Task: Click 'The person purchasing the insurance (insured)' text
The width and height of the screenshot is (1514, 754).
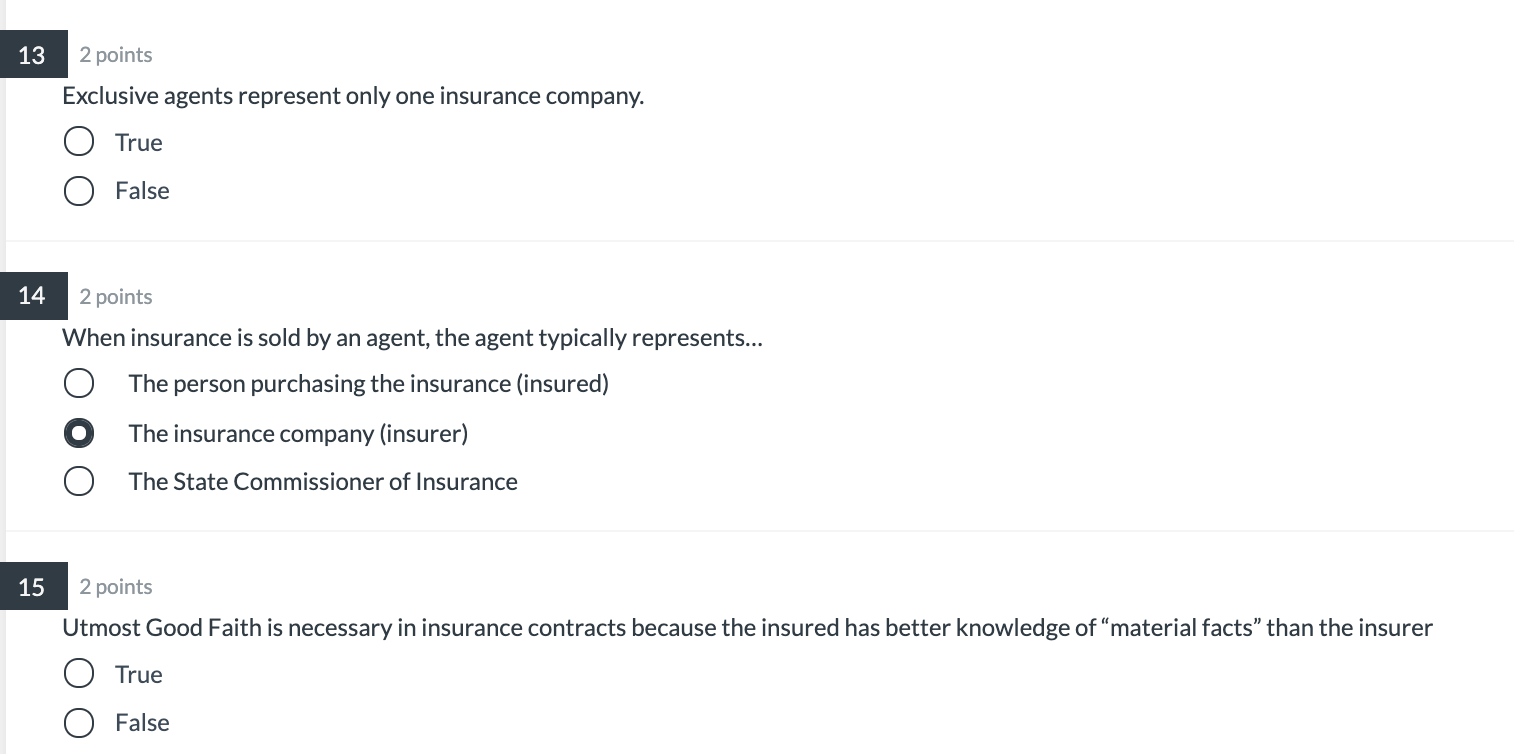Action: click(368, 384)
